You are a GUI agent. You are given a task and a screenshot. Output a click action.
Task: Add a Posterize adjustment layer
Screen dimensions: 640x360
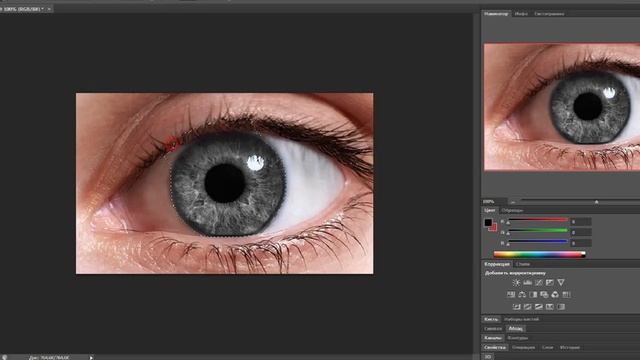point(527,307)
